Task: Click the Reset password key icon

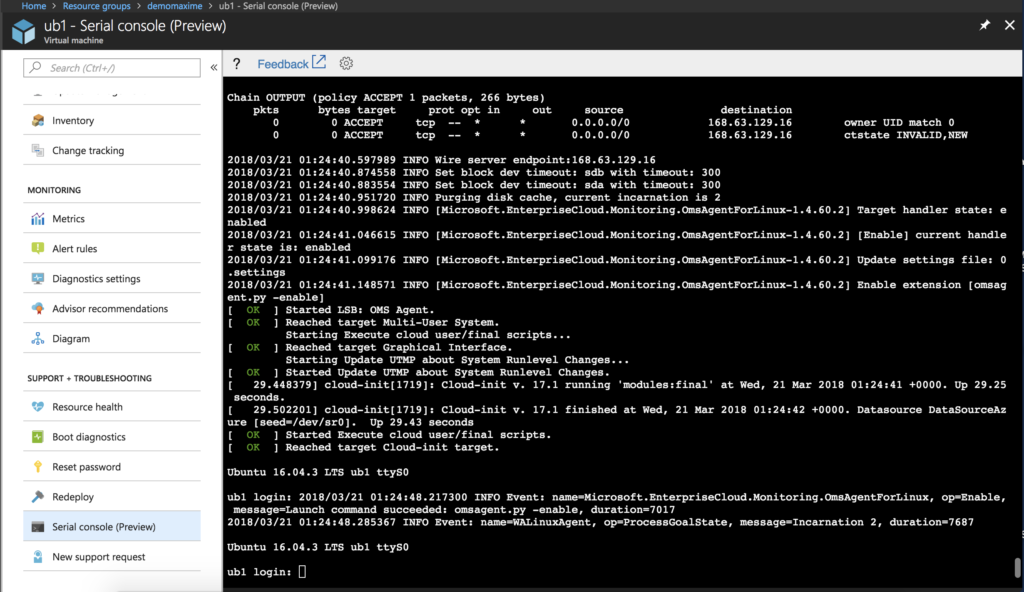Action: (38, 467)
